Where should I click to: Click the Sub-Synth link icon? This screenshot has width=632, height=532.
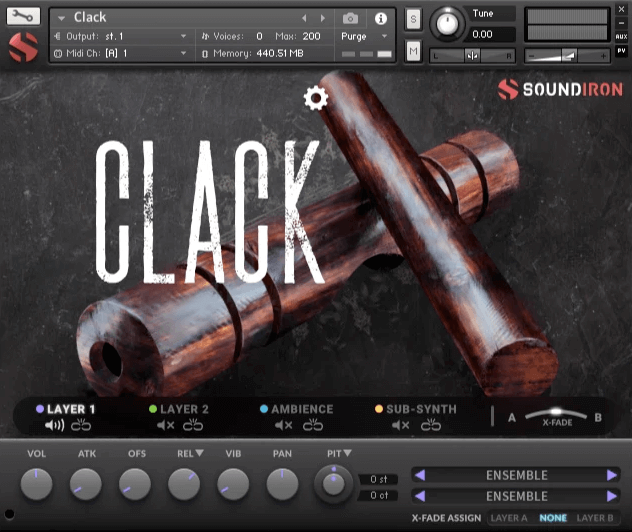click(430, 425)
